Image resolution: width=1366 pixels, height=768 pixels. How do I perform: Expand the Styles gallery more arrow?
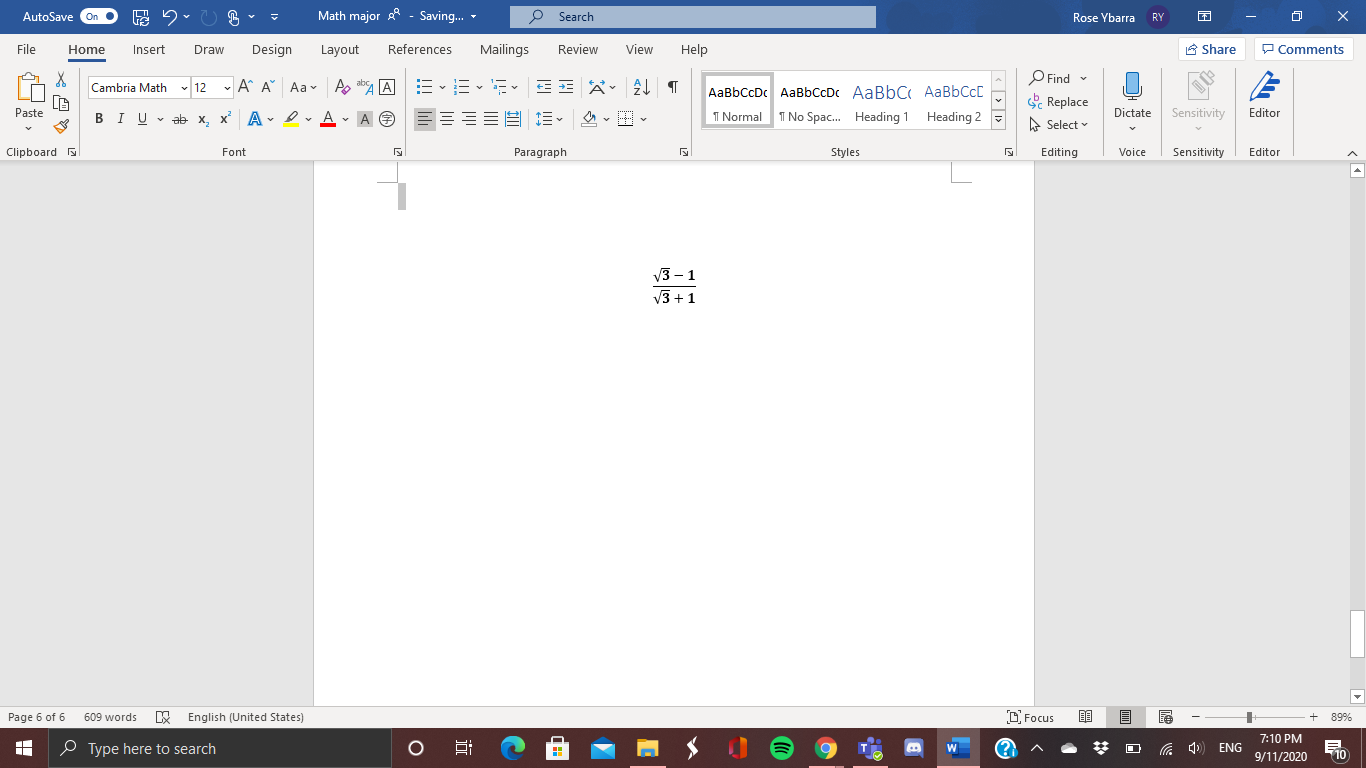coord(998,120)
